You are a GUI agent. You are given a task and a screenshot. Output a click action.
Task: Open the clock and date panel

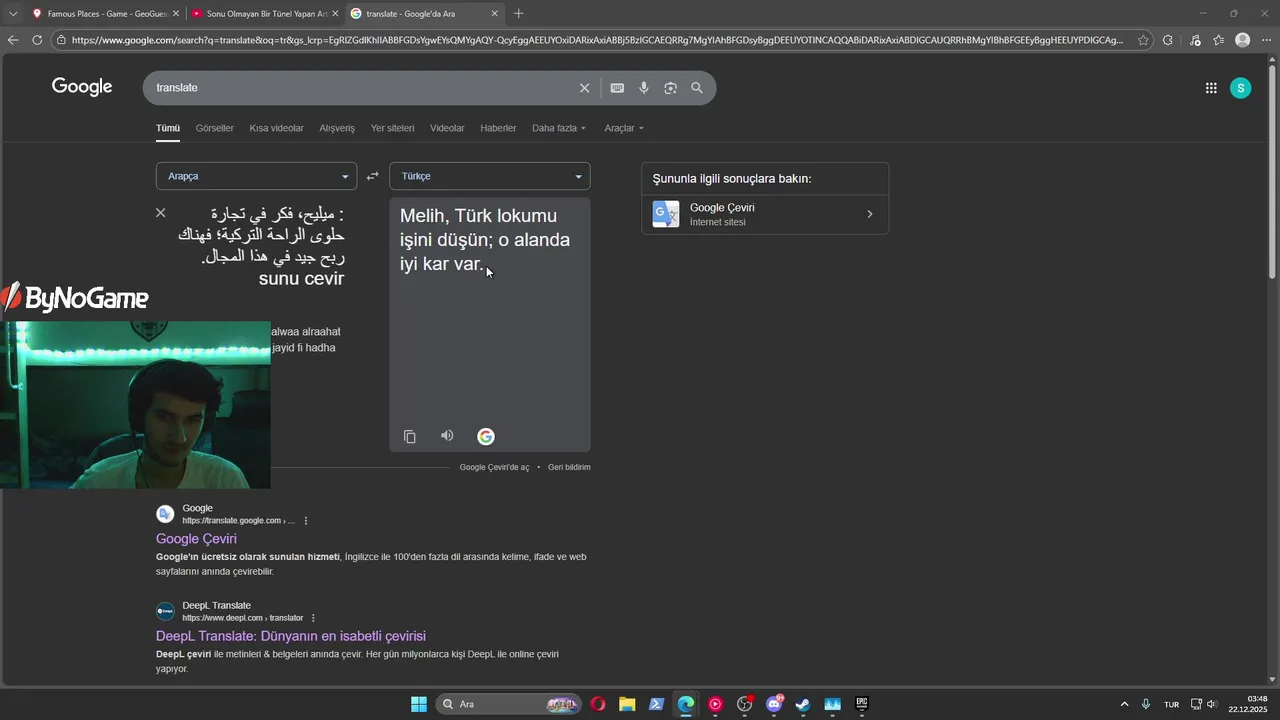click(1248, 704)
